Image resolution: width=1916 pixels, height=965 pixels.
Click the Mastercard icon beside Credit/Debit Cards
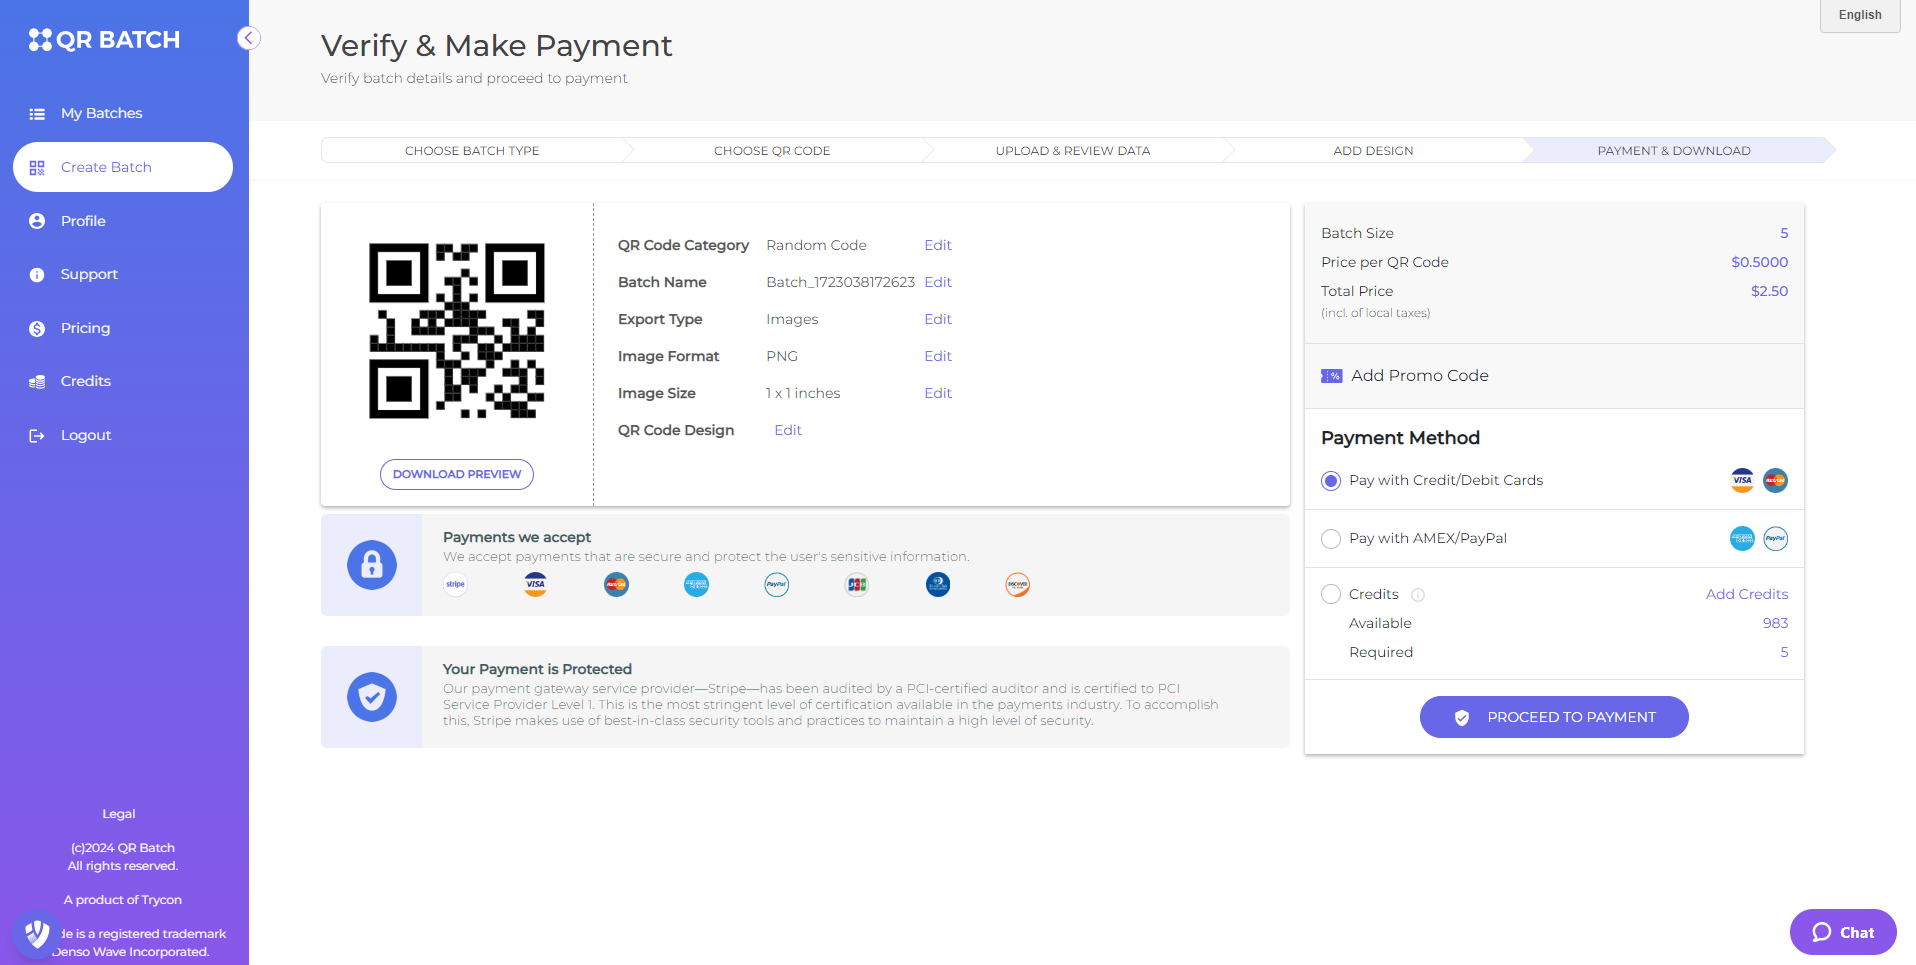coord(1776,481)
